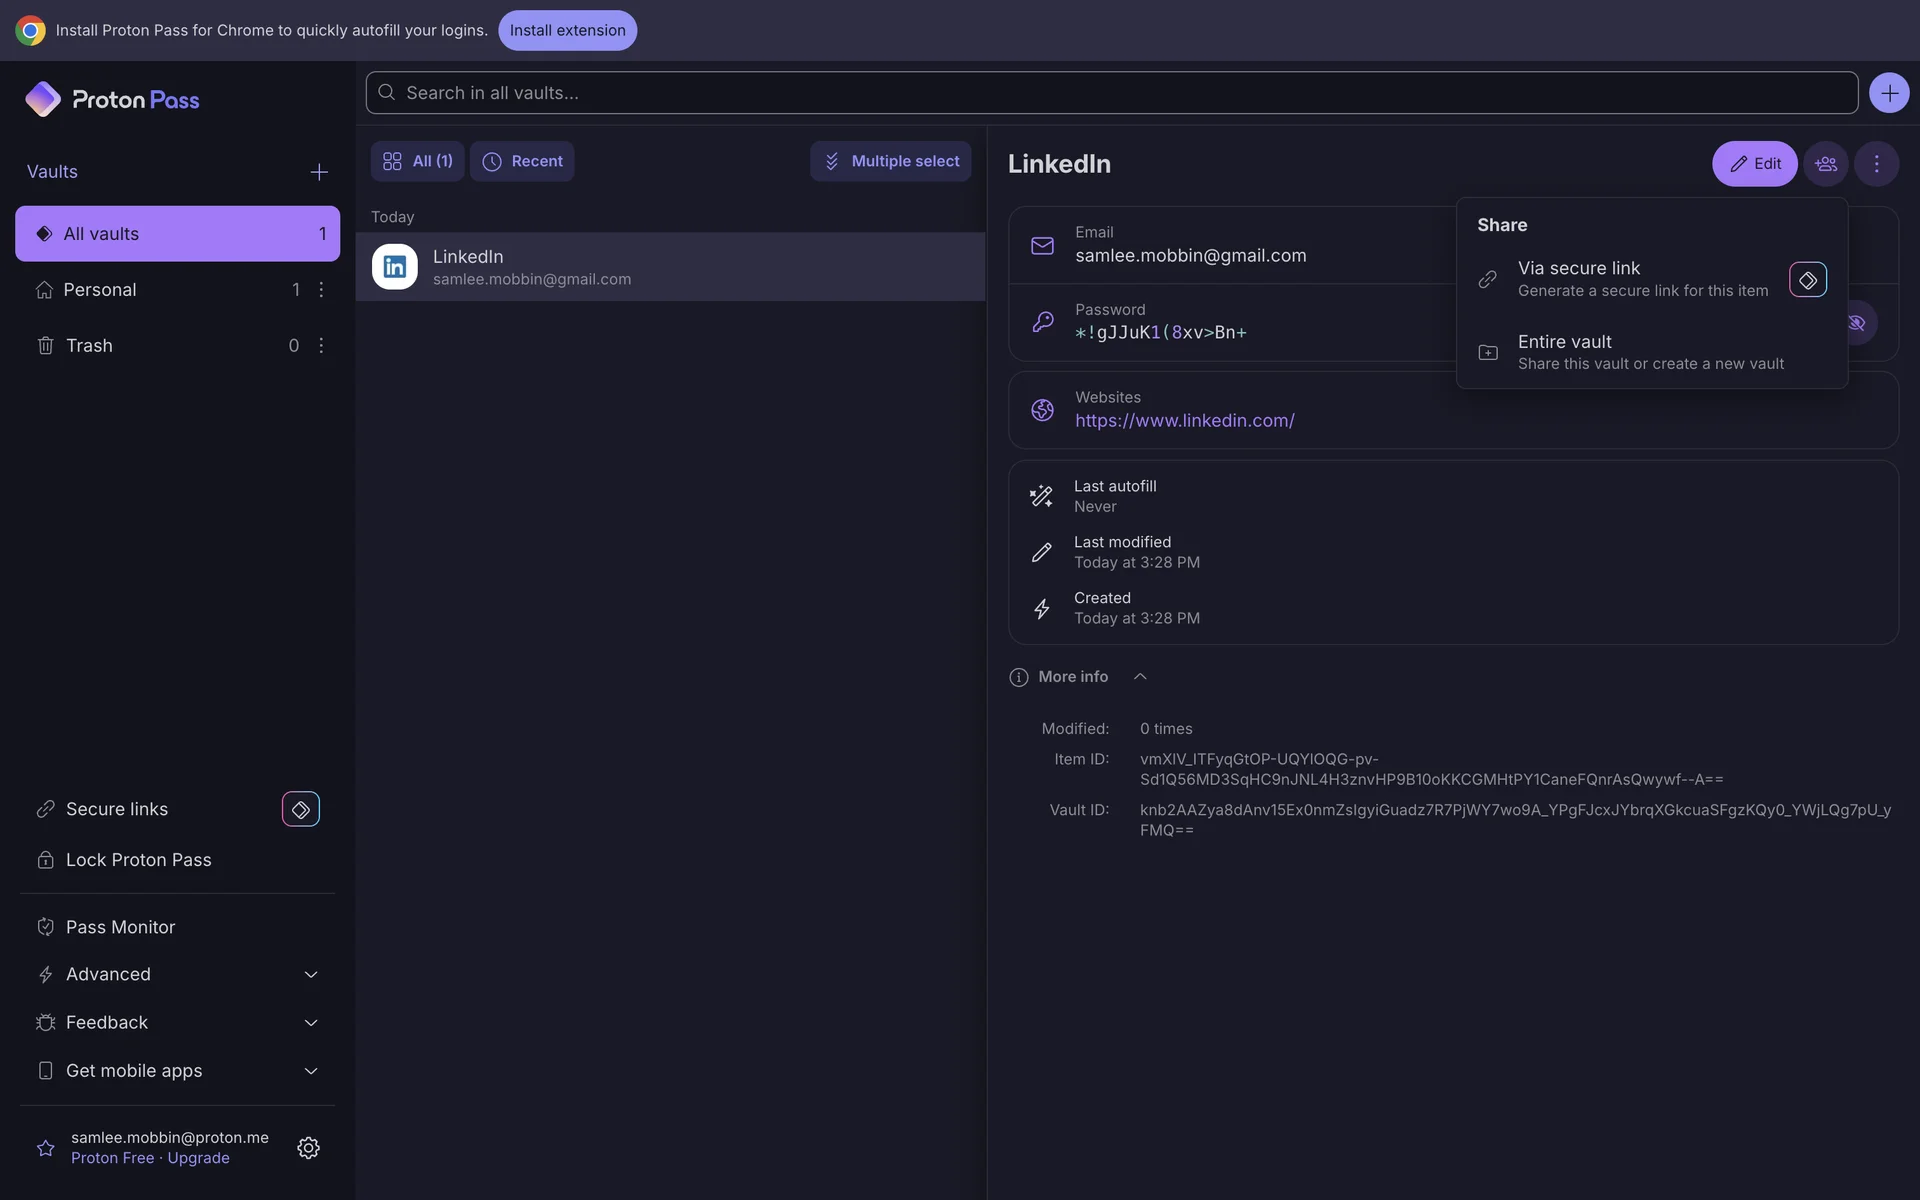Image resolution: width=1920 pixels, height=1200 pixels.
Task: Click the LinkedIn item icon thumbnail
Action: [395, 267]
